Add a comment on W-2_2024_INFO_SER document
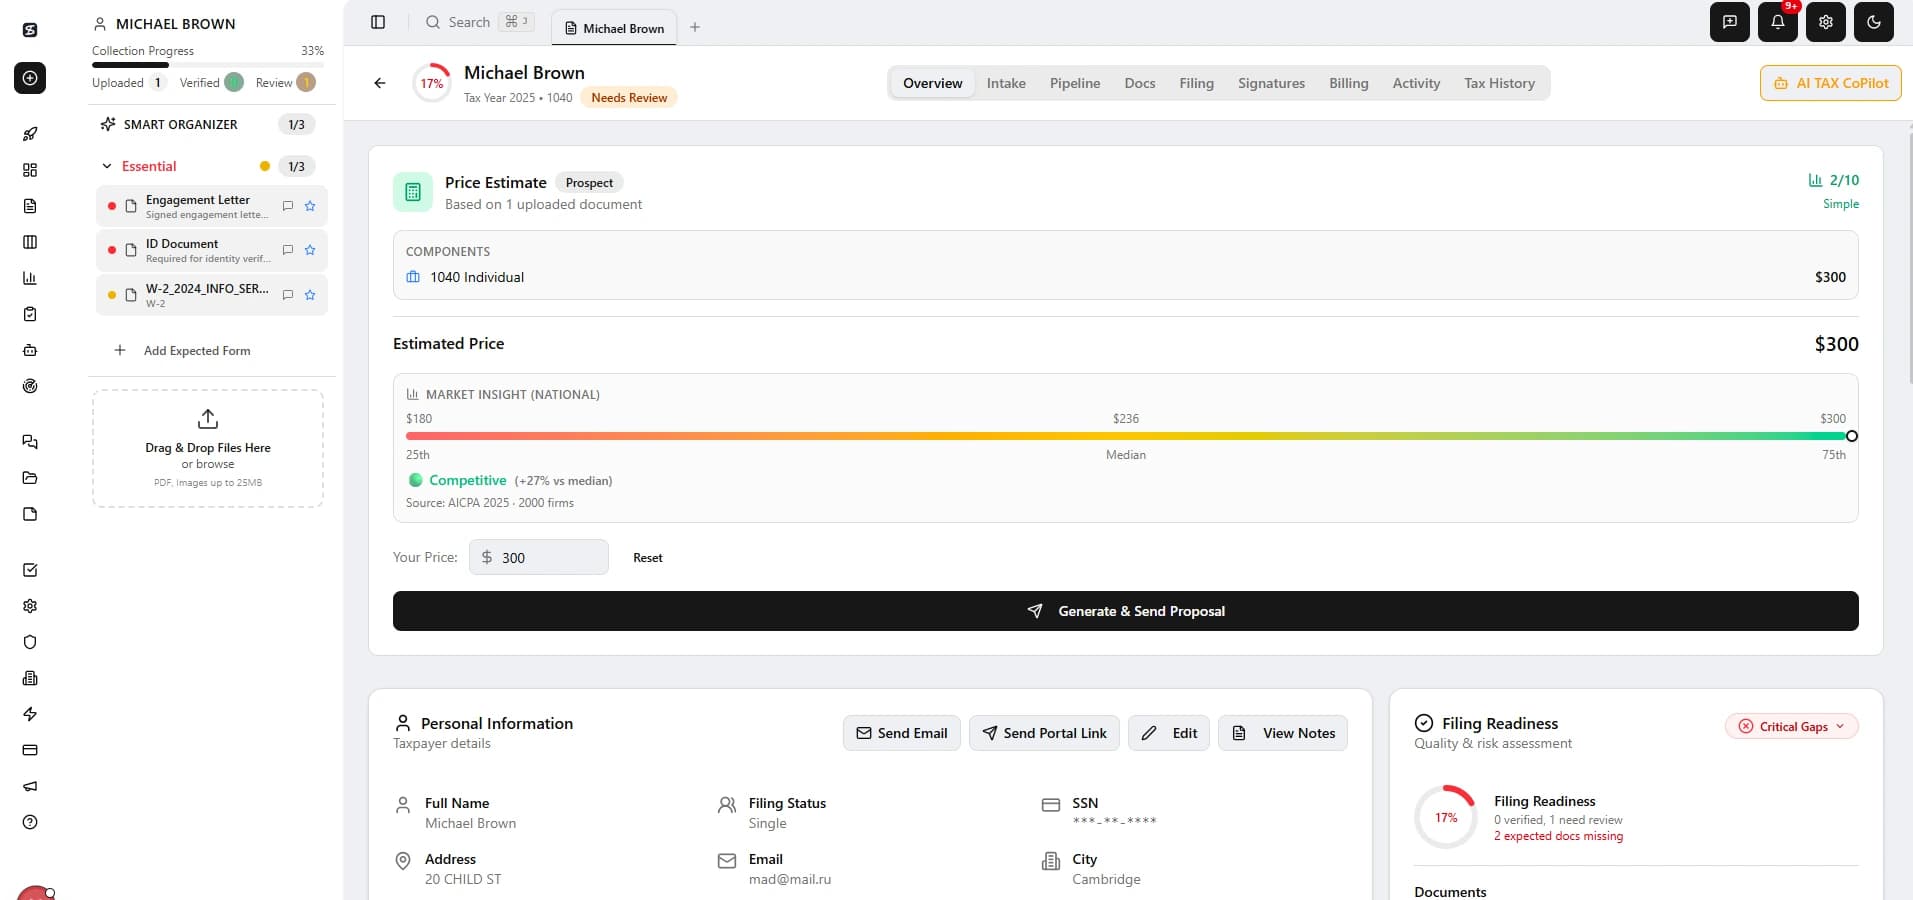 288,295
